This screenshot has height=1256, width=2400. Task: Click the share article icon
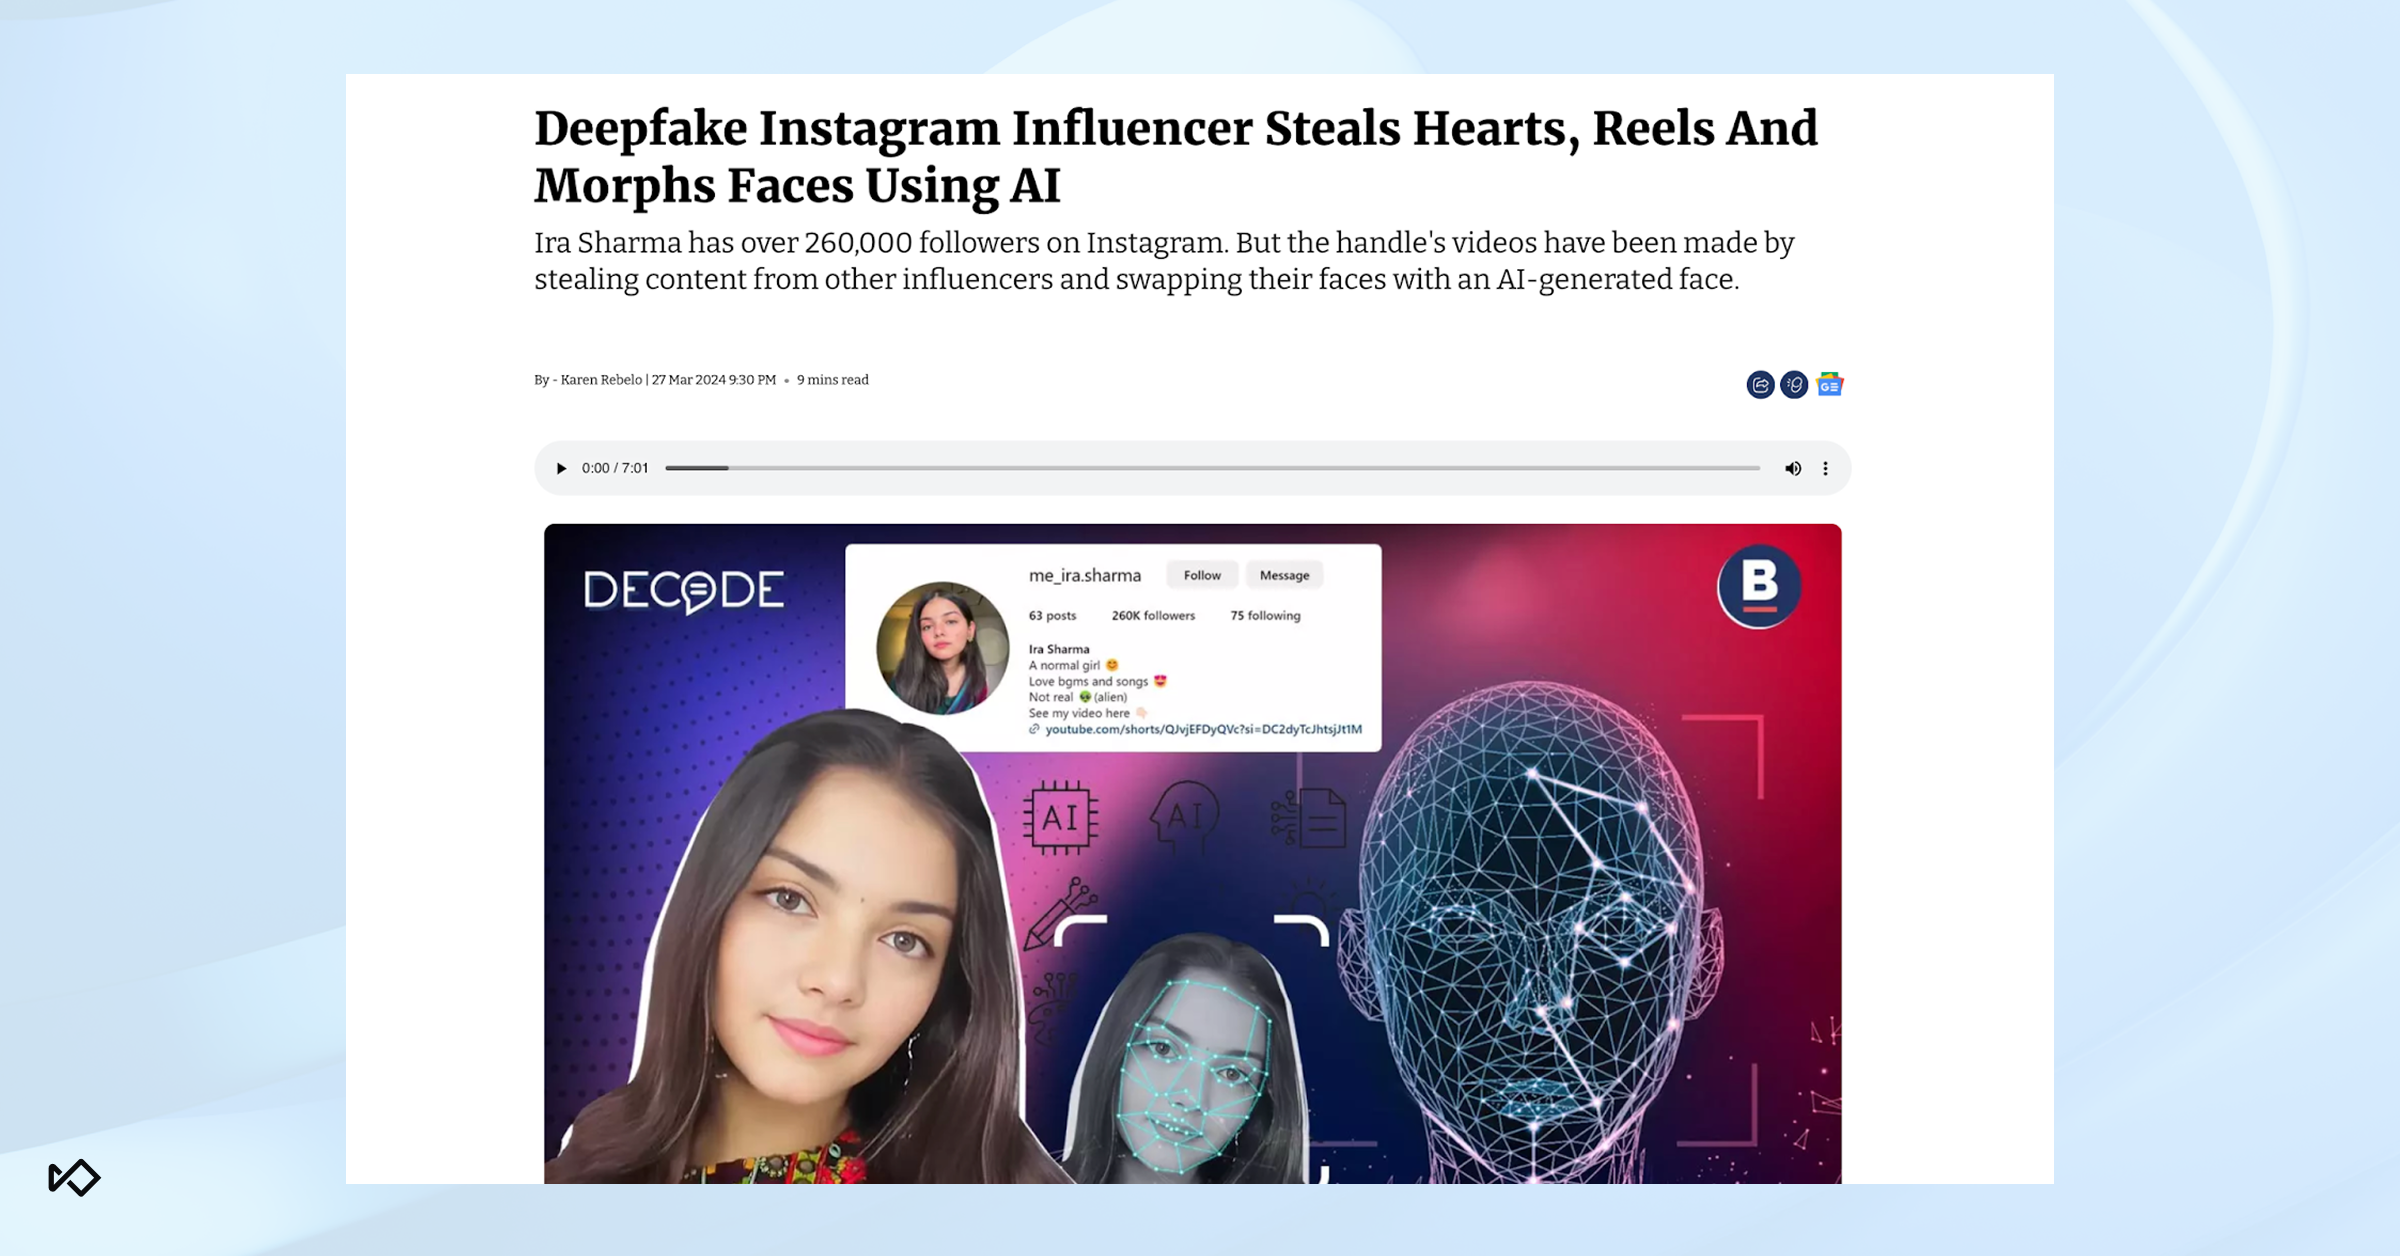tap(1760, 384)
